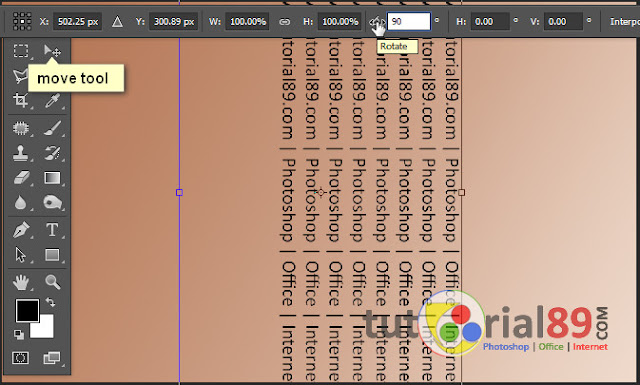Select the Eyedropper tool

point(52,100)
